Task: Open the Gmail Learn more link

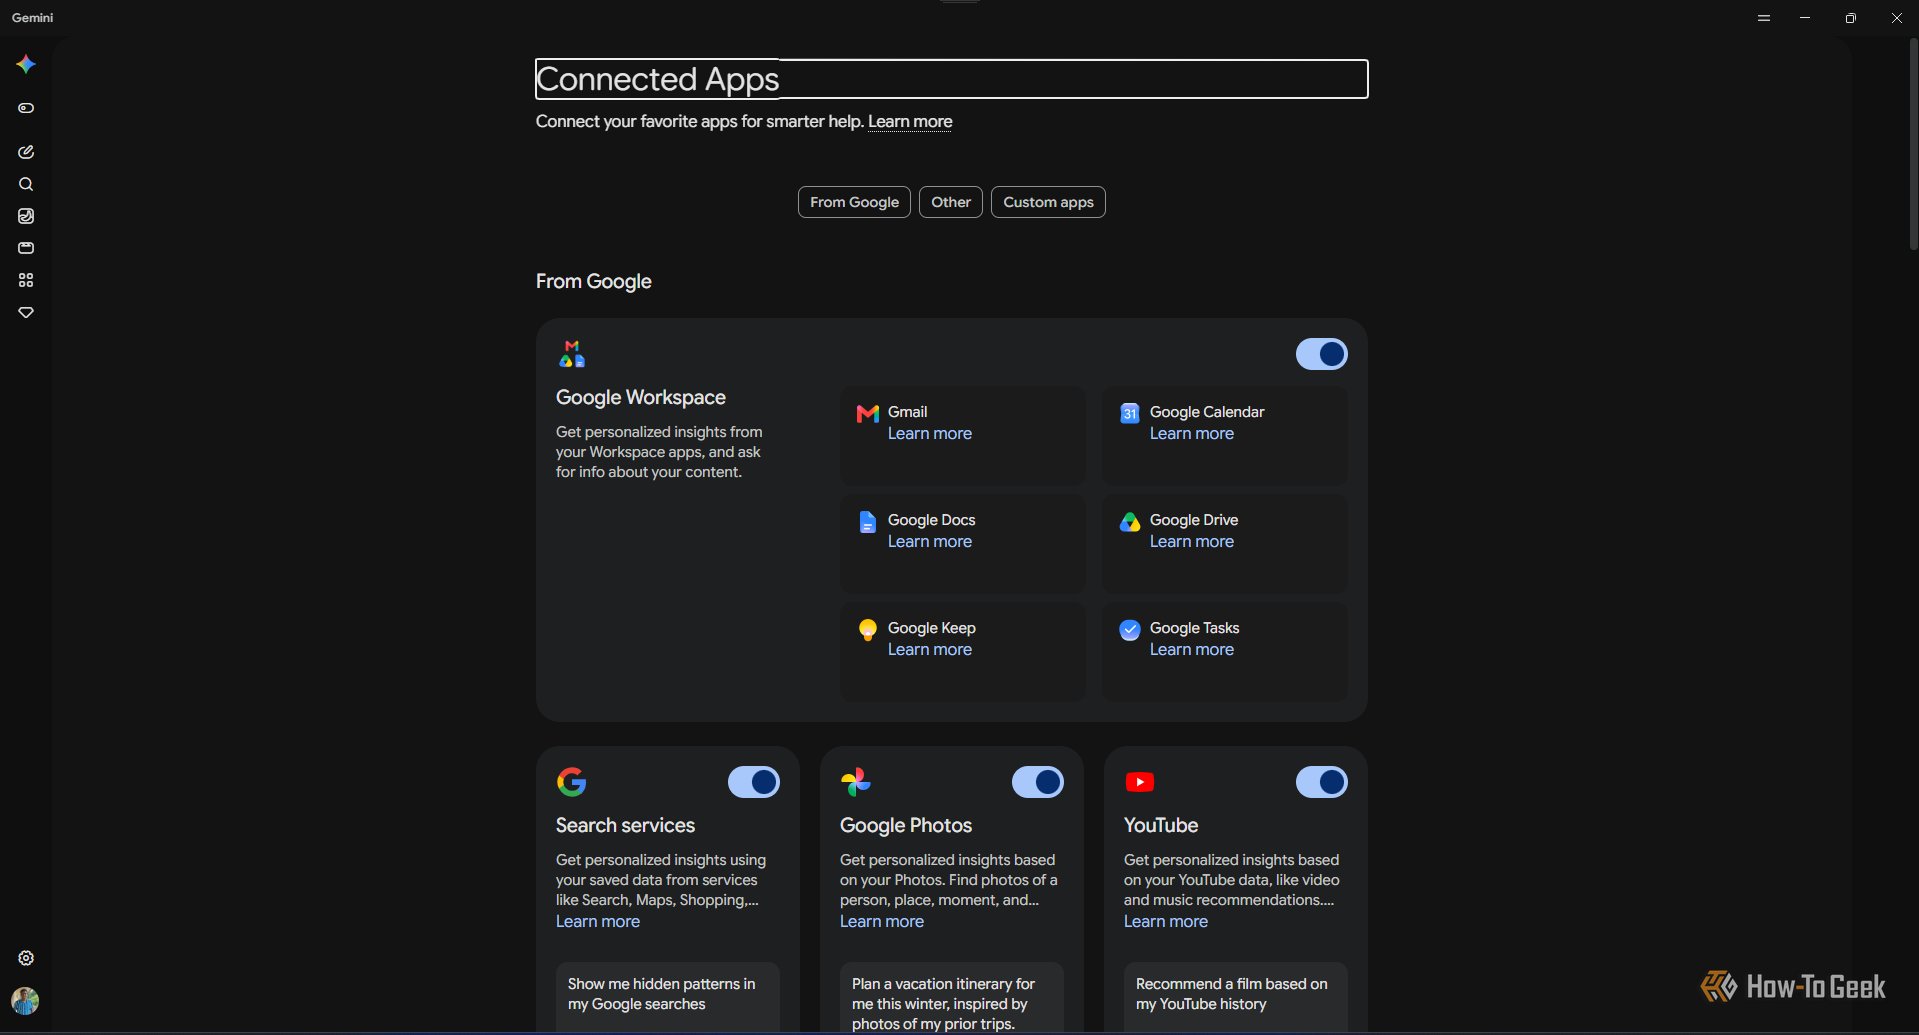Action: click(930, 434)
